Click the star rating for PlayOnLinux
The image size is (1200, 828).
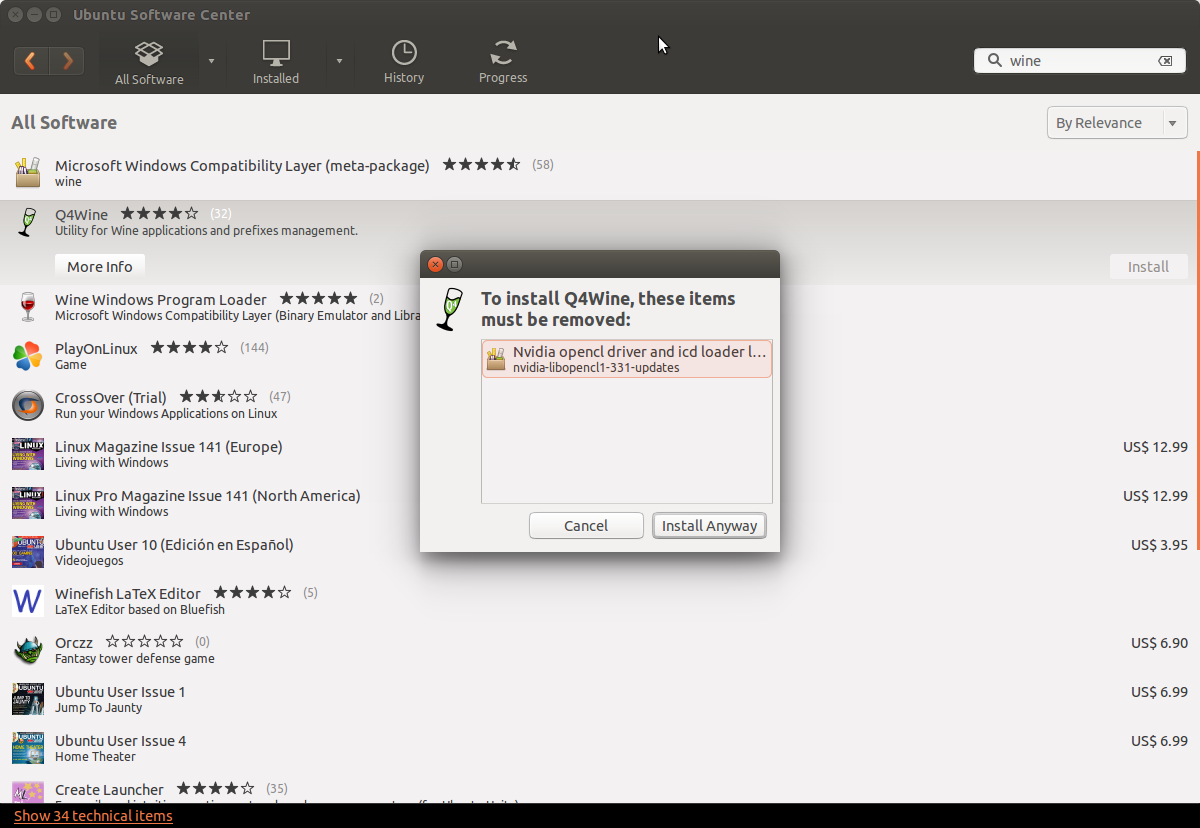[x=189, y=348]
